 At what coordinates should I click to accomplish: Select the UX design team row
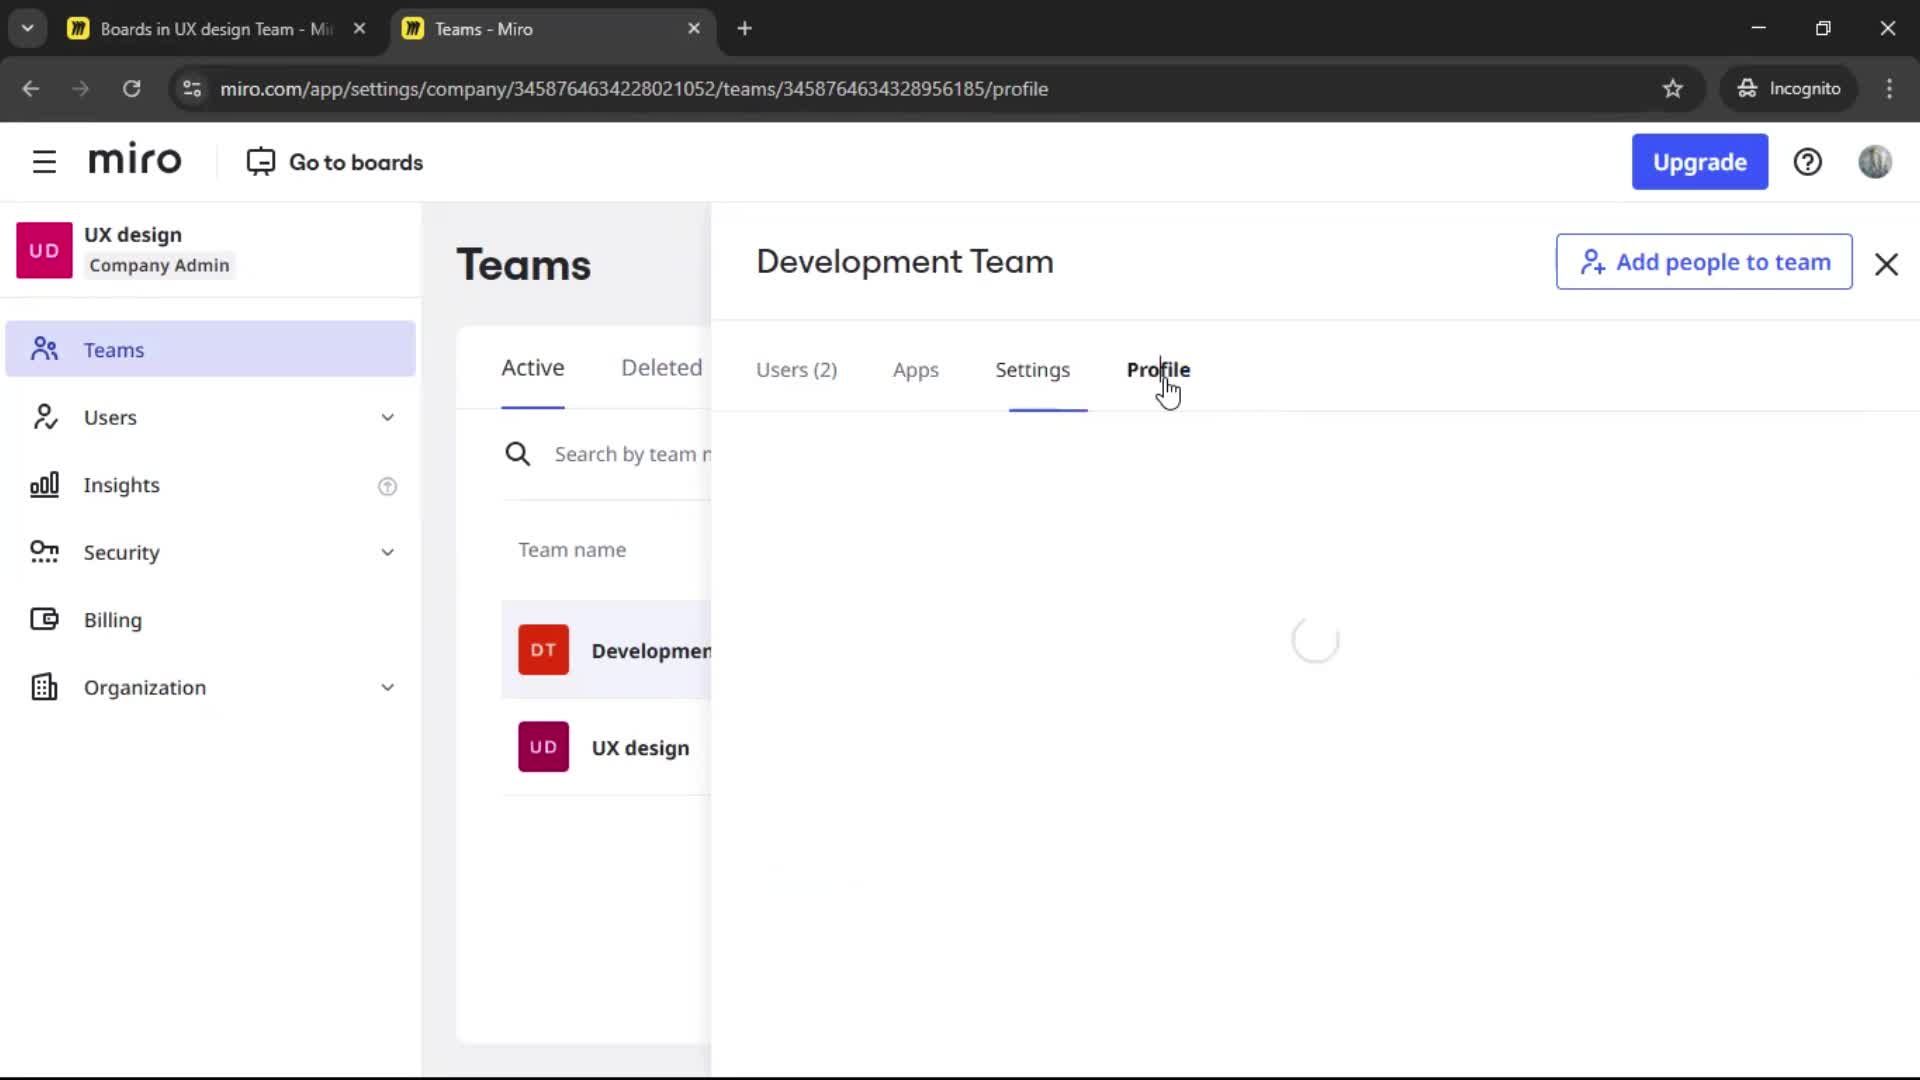[606, 747]
